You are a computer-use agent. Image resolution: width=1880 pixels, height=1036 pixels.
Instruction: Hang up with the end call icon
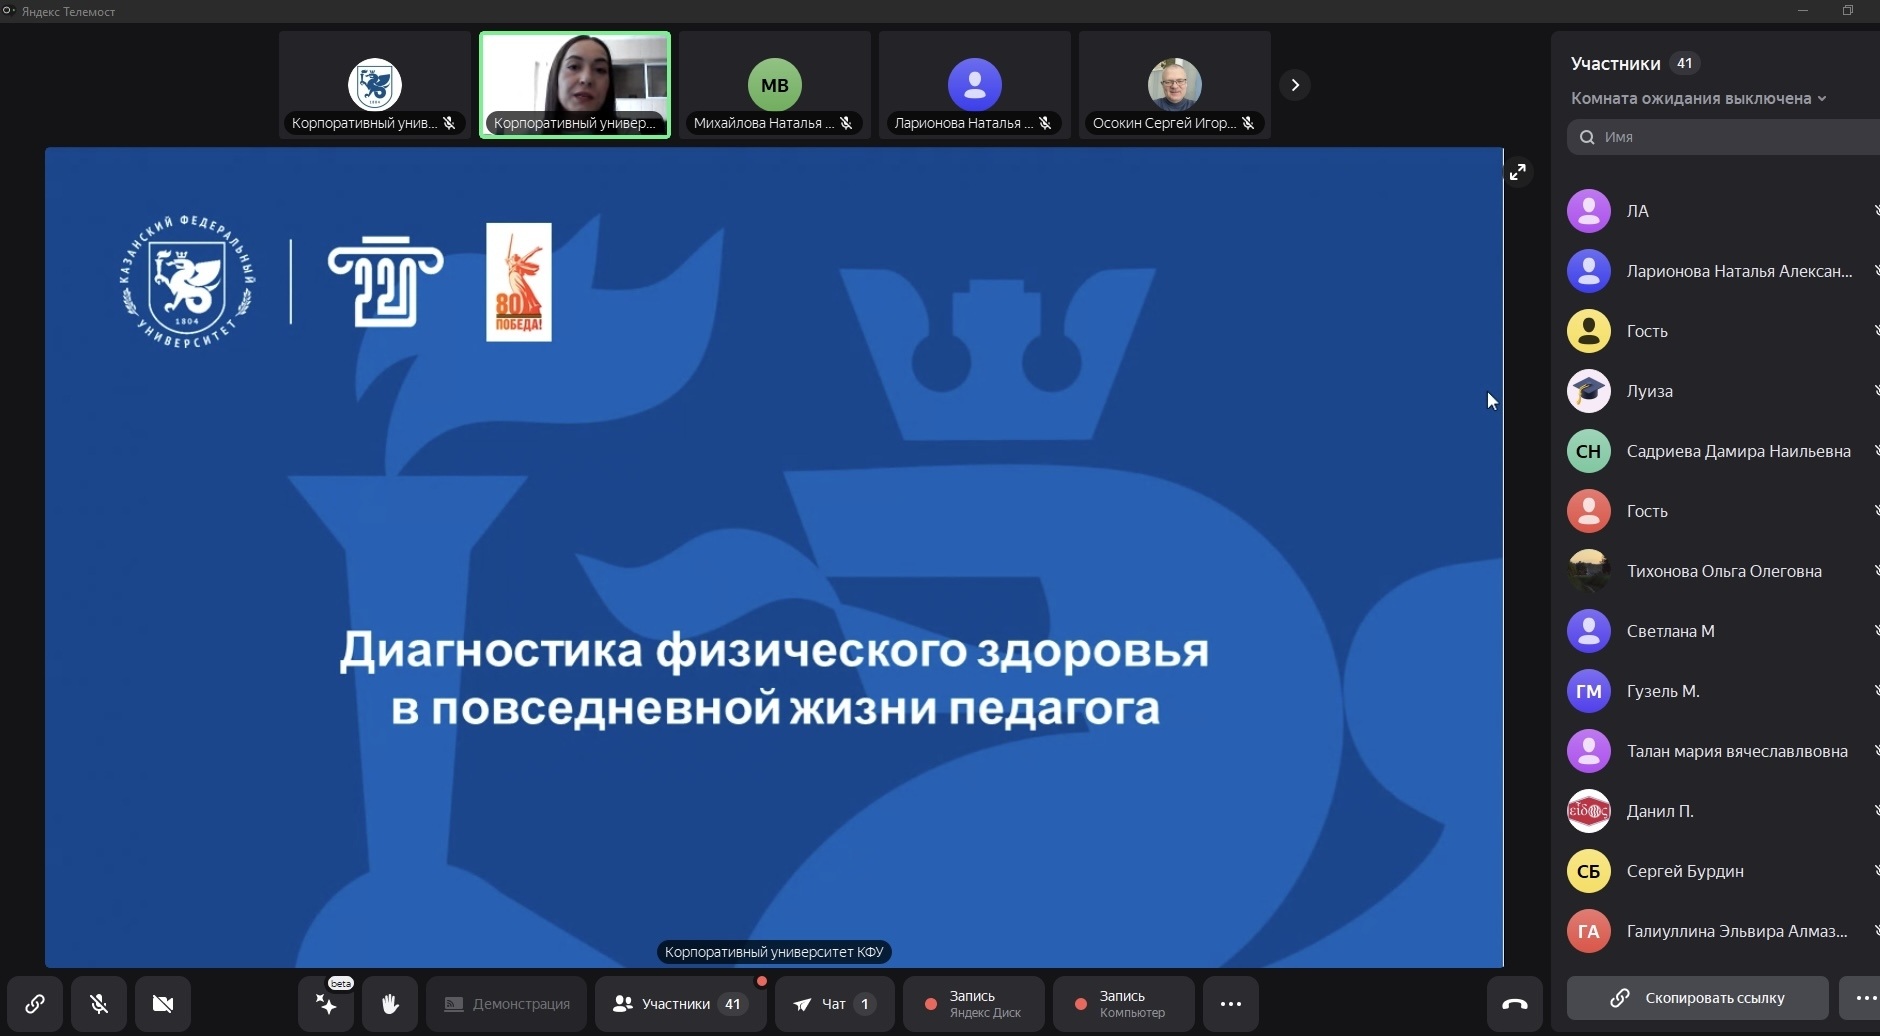(1514, 1003)
